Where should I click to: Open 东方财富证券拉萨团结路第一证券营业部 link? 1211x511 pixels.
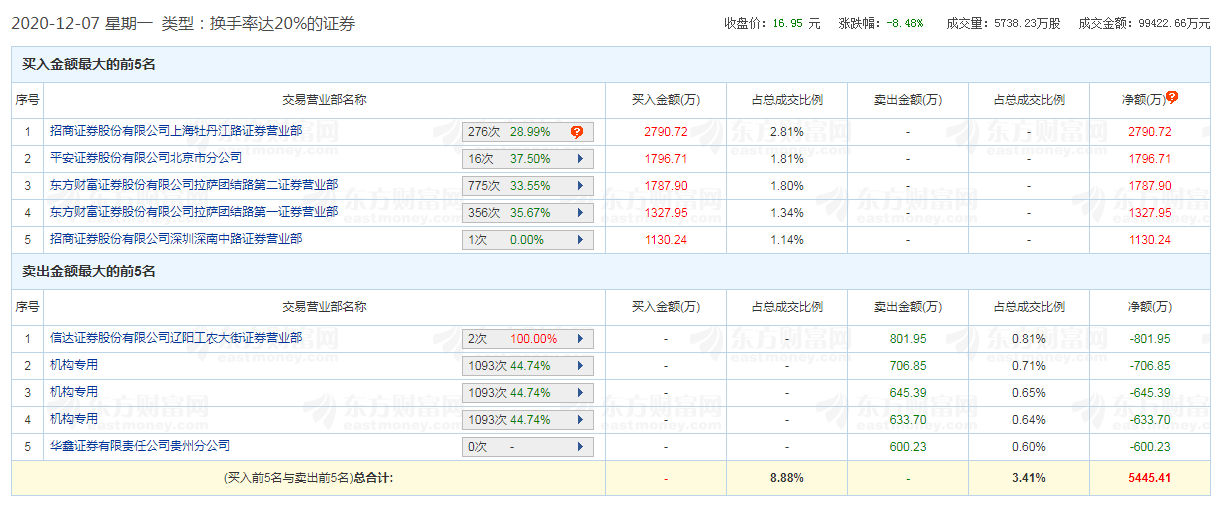click(194, 212)
